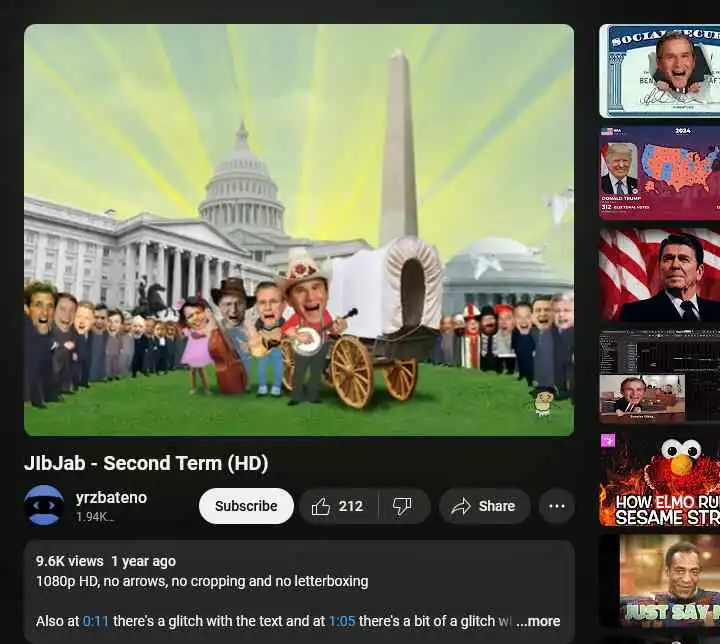
Task: Open the Just Say video thumbnail
Action: (x=660, y=581)
